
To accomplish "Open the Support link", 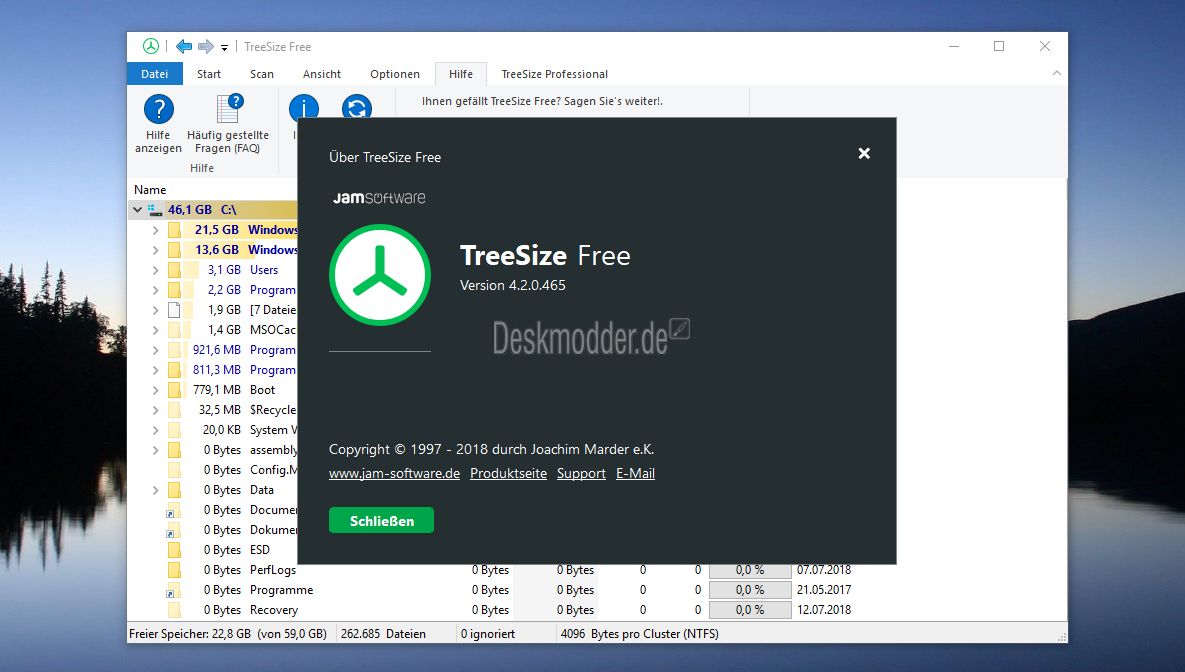I will (x=581, y=473).
